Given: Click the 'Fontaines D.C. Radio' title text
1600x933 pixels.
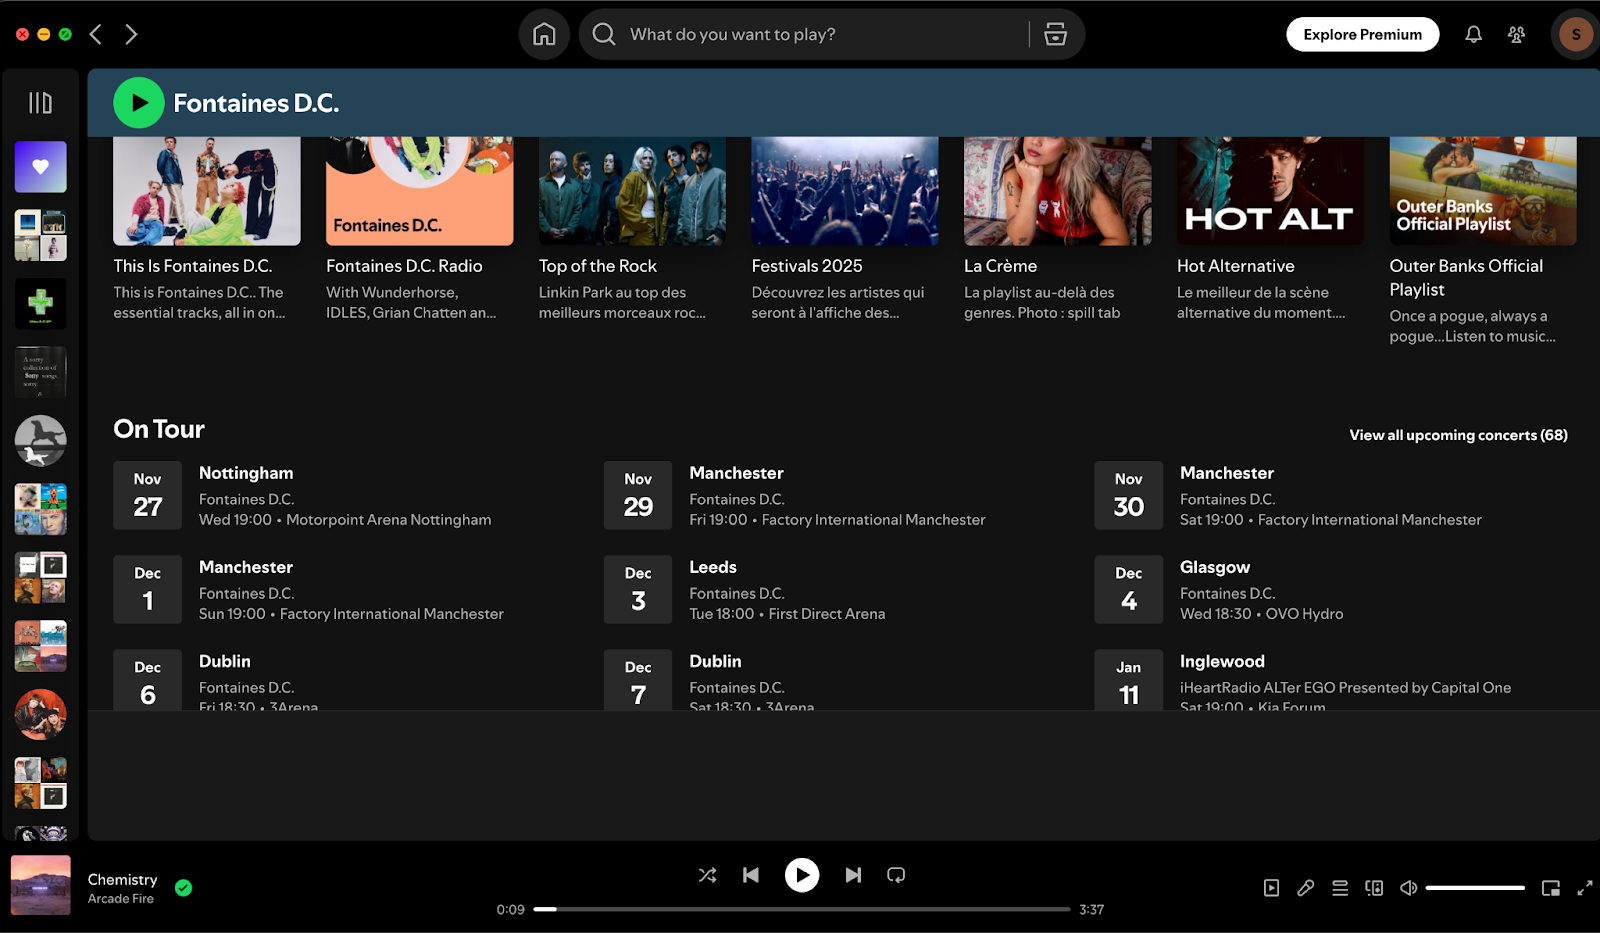Looking at the screenshot, I should point(404,266).
